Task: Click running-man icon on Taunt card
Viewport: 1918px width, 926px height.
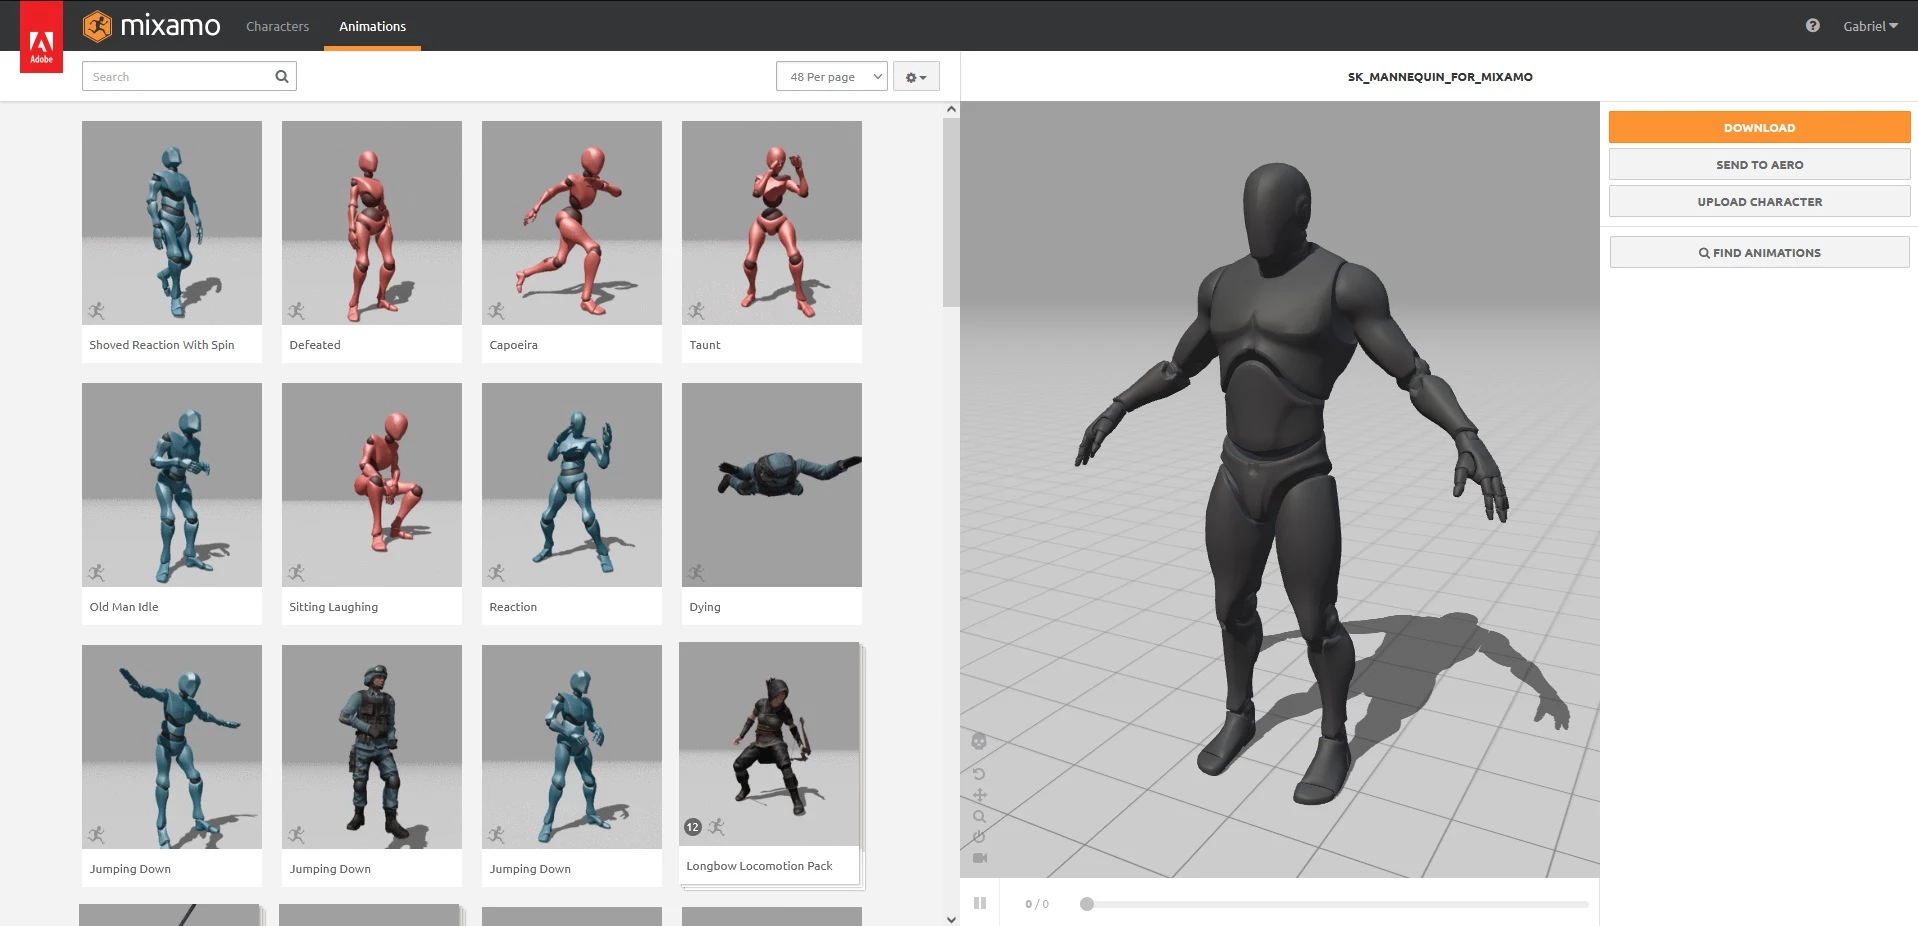Action: tap(697, 311)
